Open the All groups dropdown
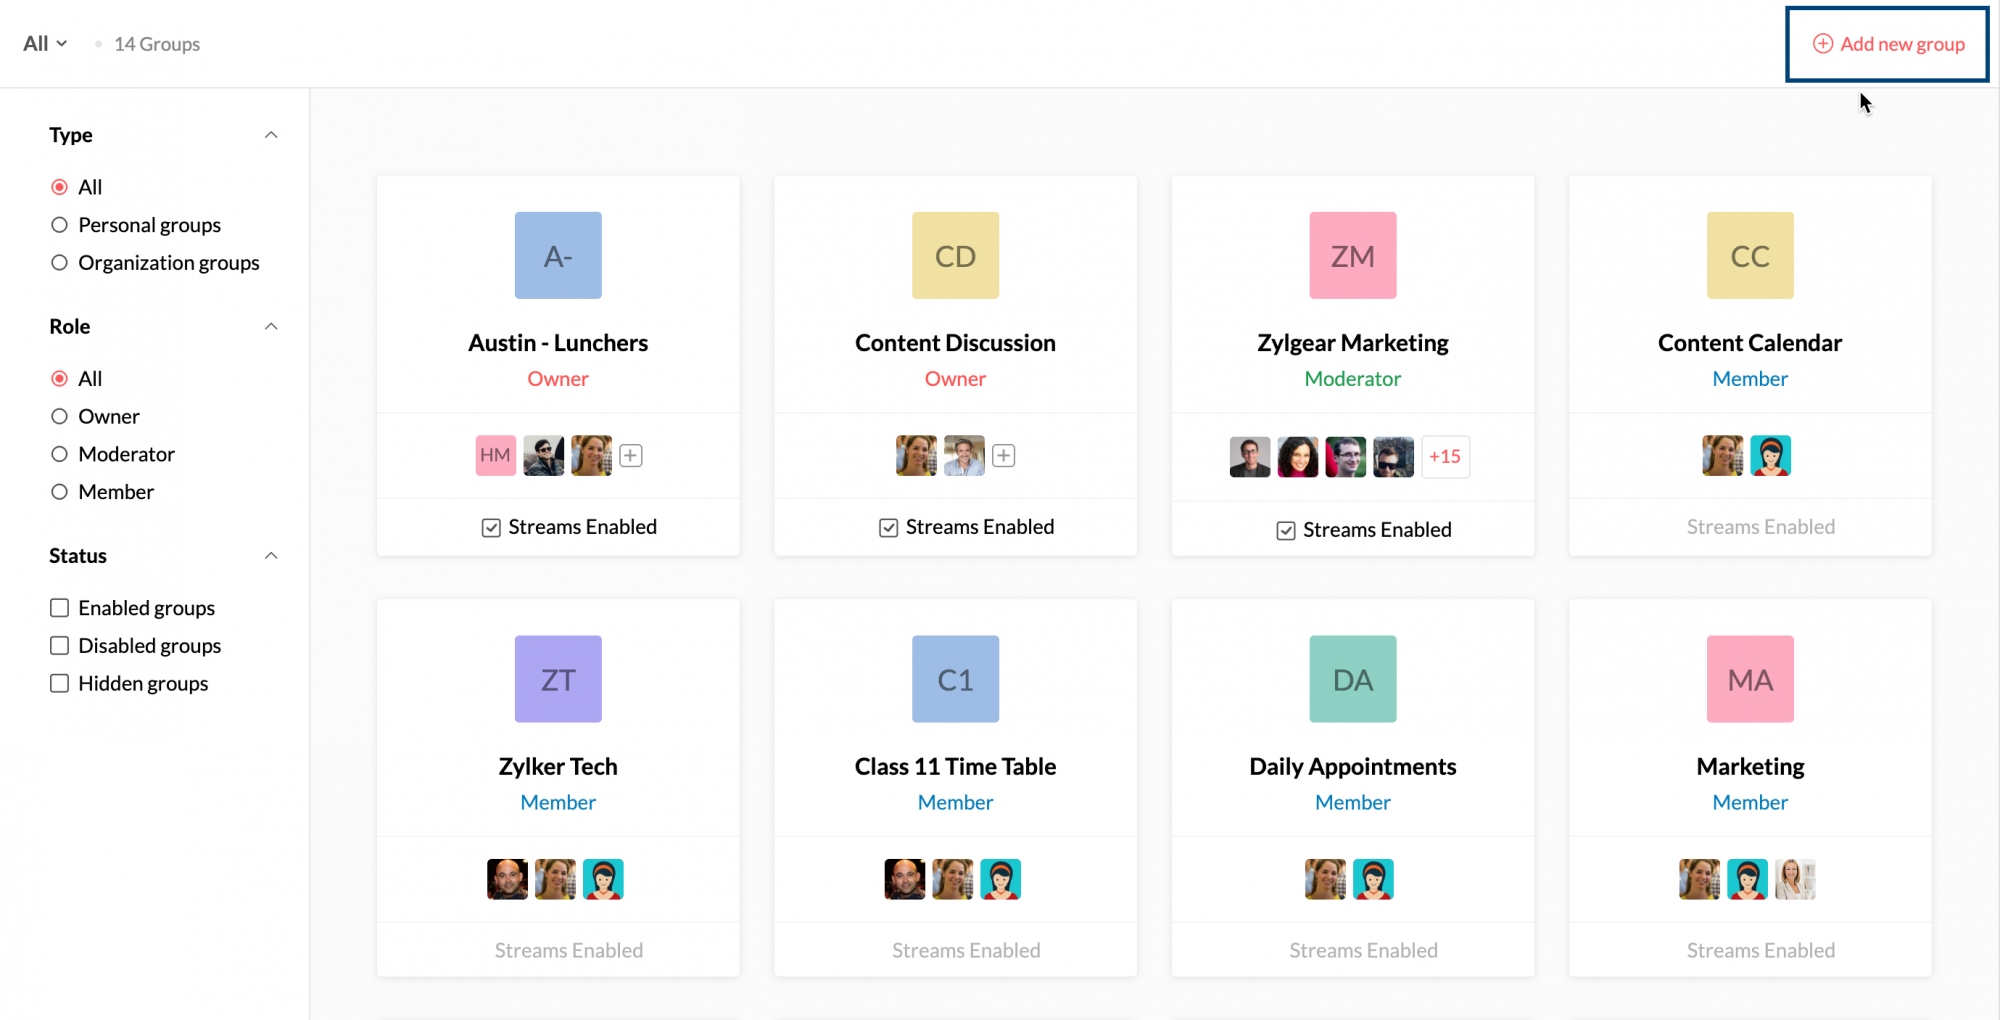2000x1020 pixels. point(45,44)
